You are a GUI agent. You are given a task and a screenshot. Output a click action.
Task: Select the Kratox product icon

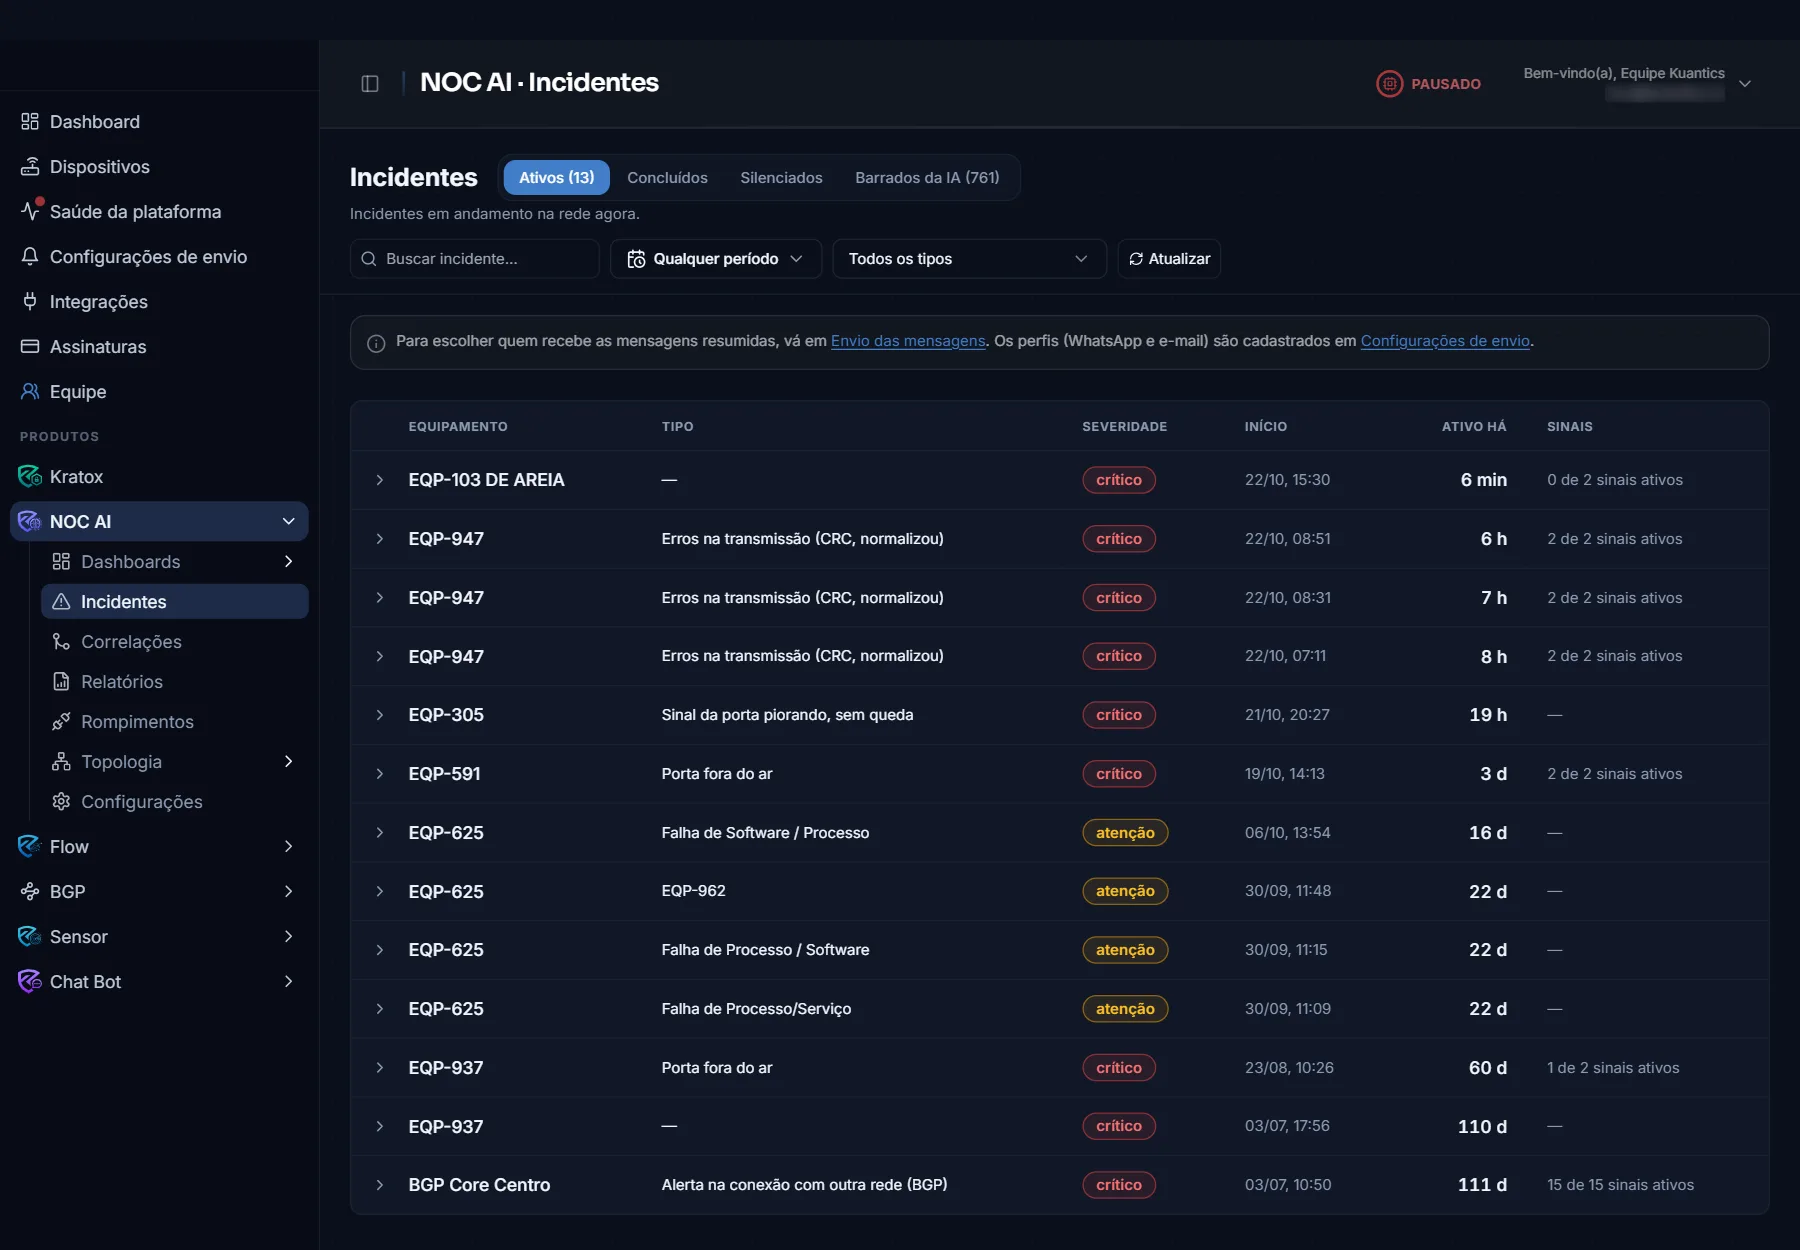(30, 476)
